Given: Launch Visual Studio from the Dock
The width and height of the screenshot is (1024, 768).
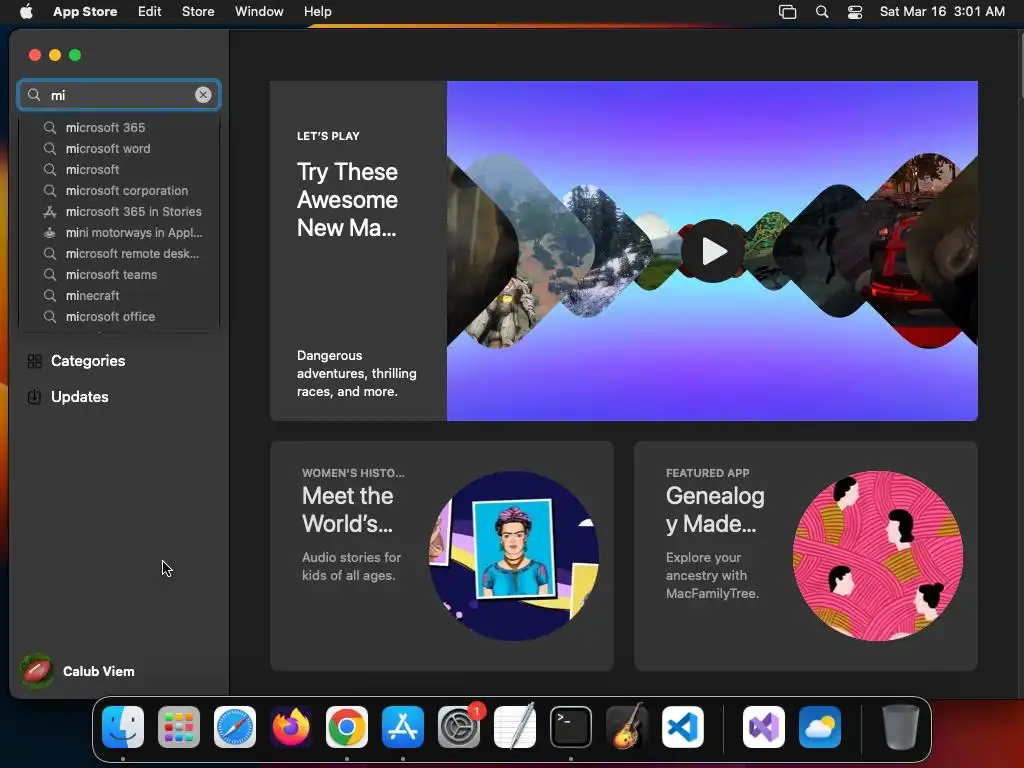Looking at the screenshot, I should point(764,727).
